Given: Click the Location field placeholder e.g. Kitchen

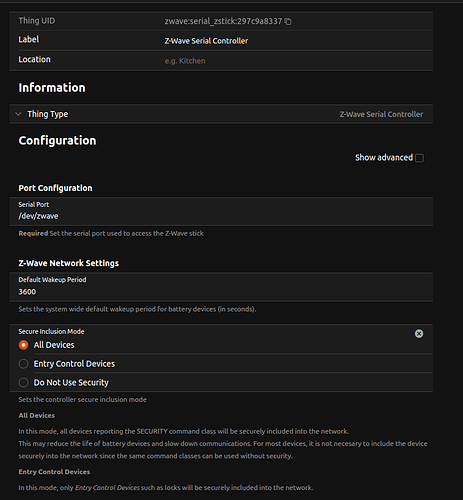Looking at the screenshot, I should tap(185, 61).
